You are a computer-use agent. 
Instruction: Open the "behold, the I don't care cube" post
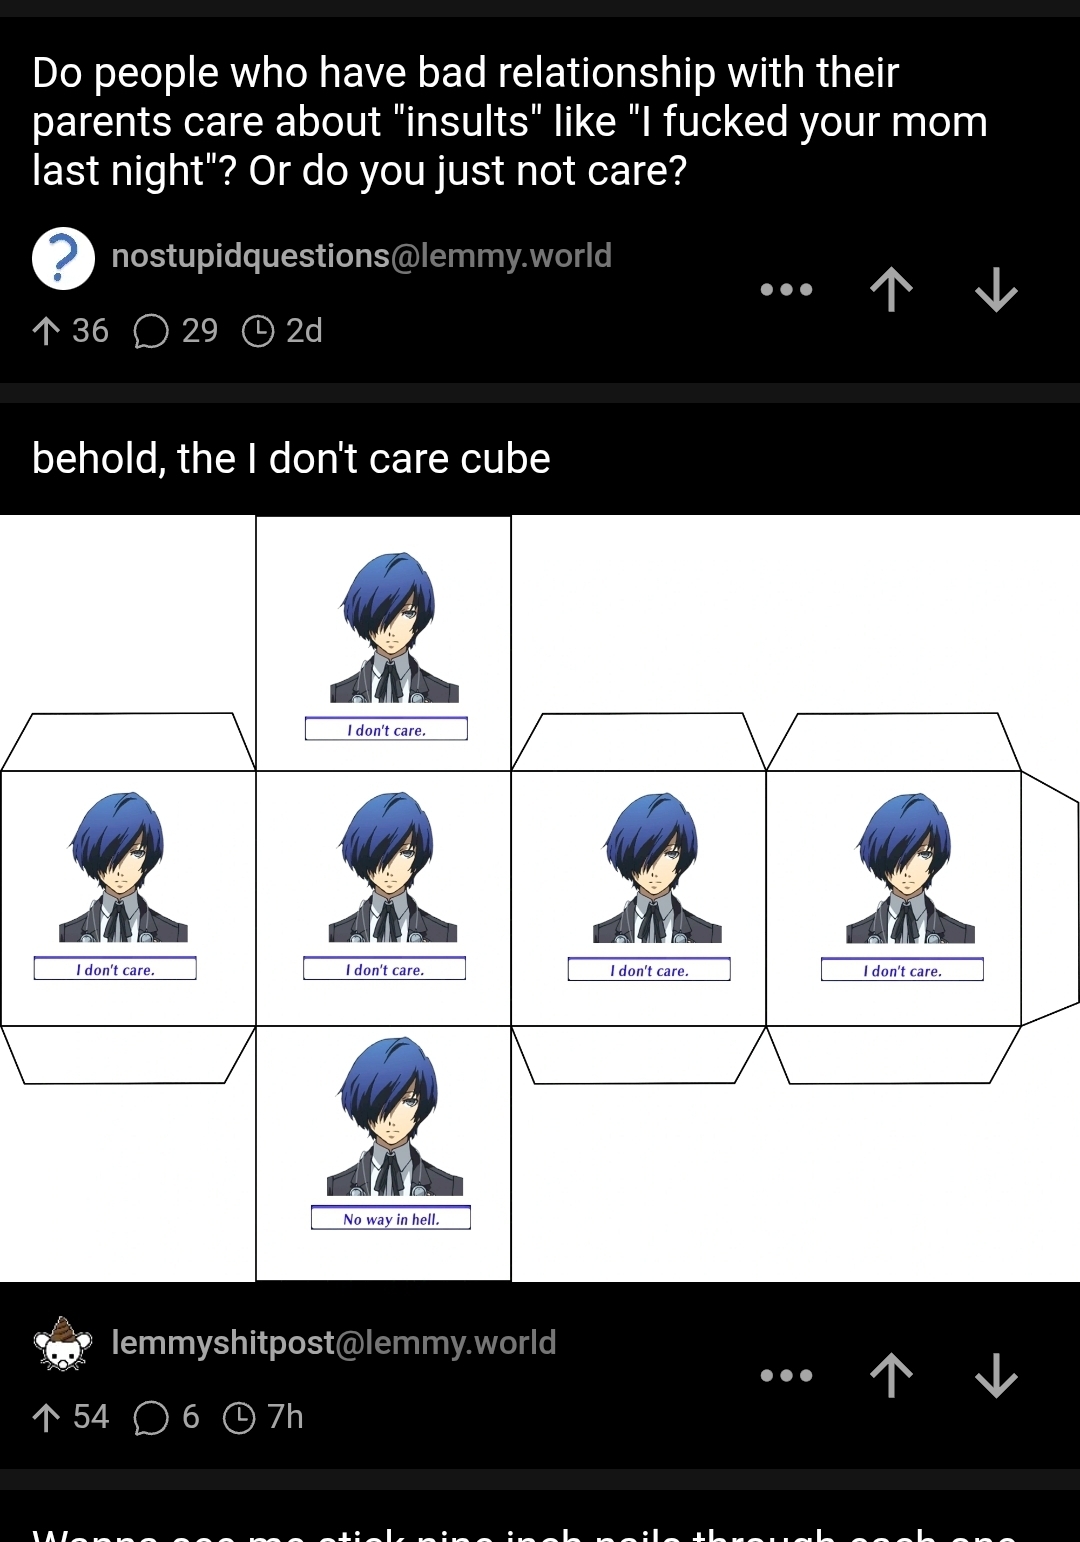tap(291, 459)
